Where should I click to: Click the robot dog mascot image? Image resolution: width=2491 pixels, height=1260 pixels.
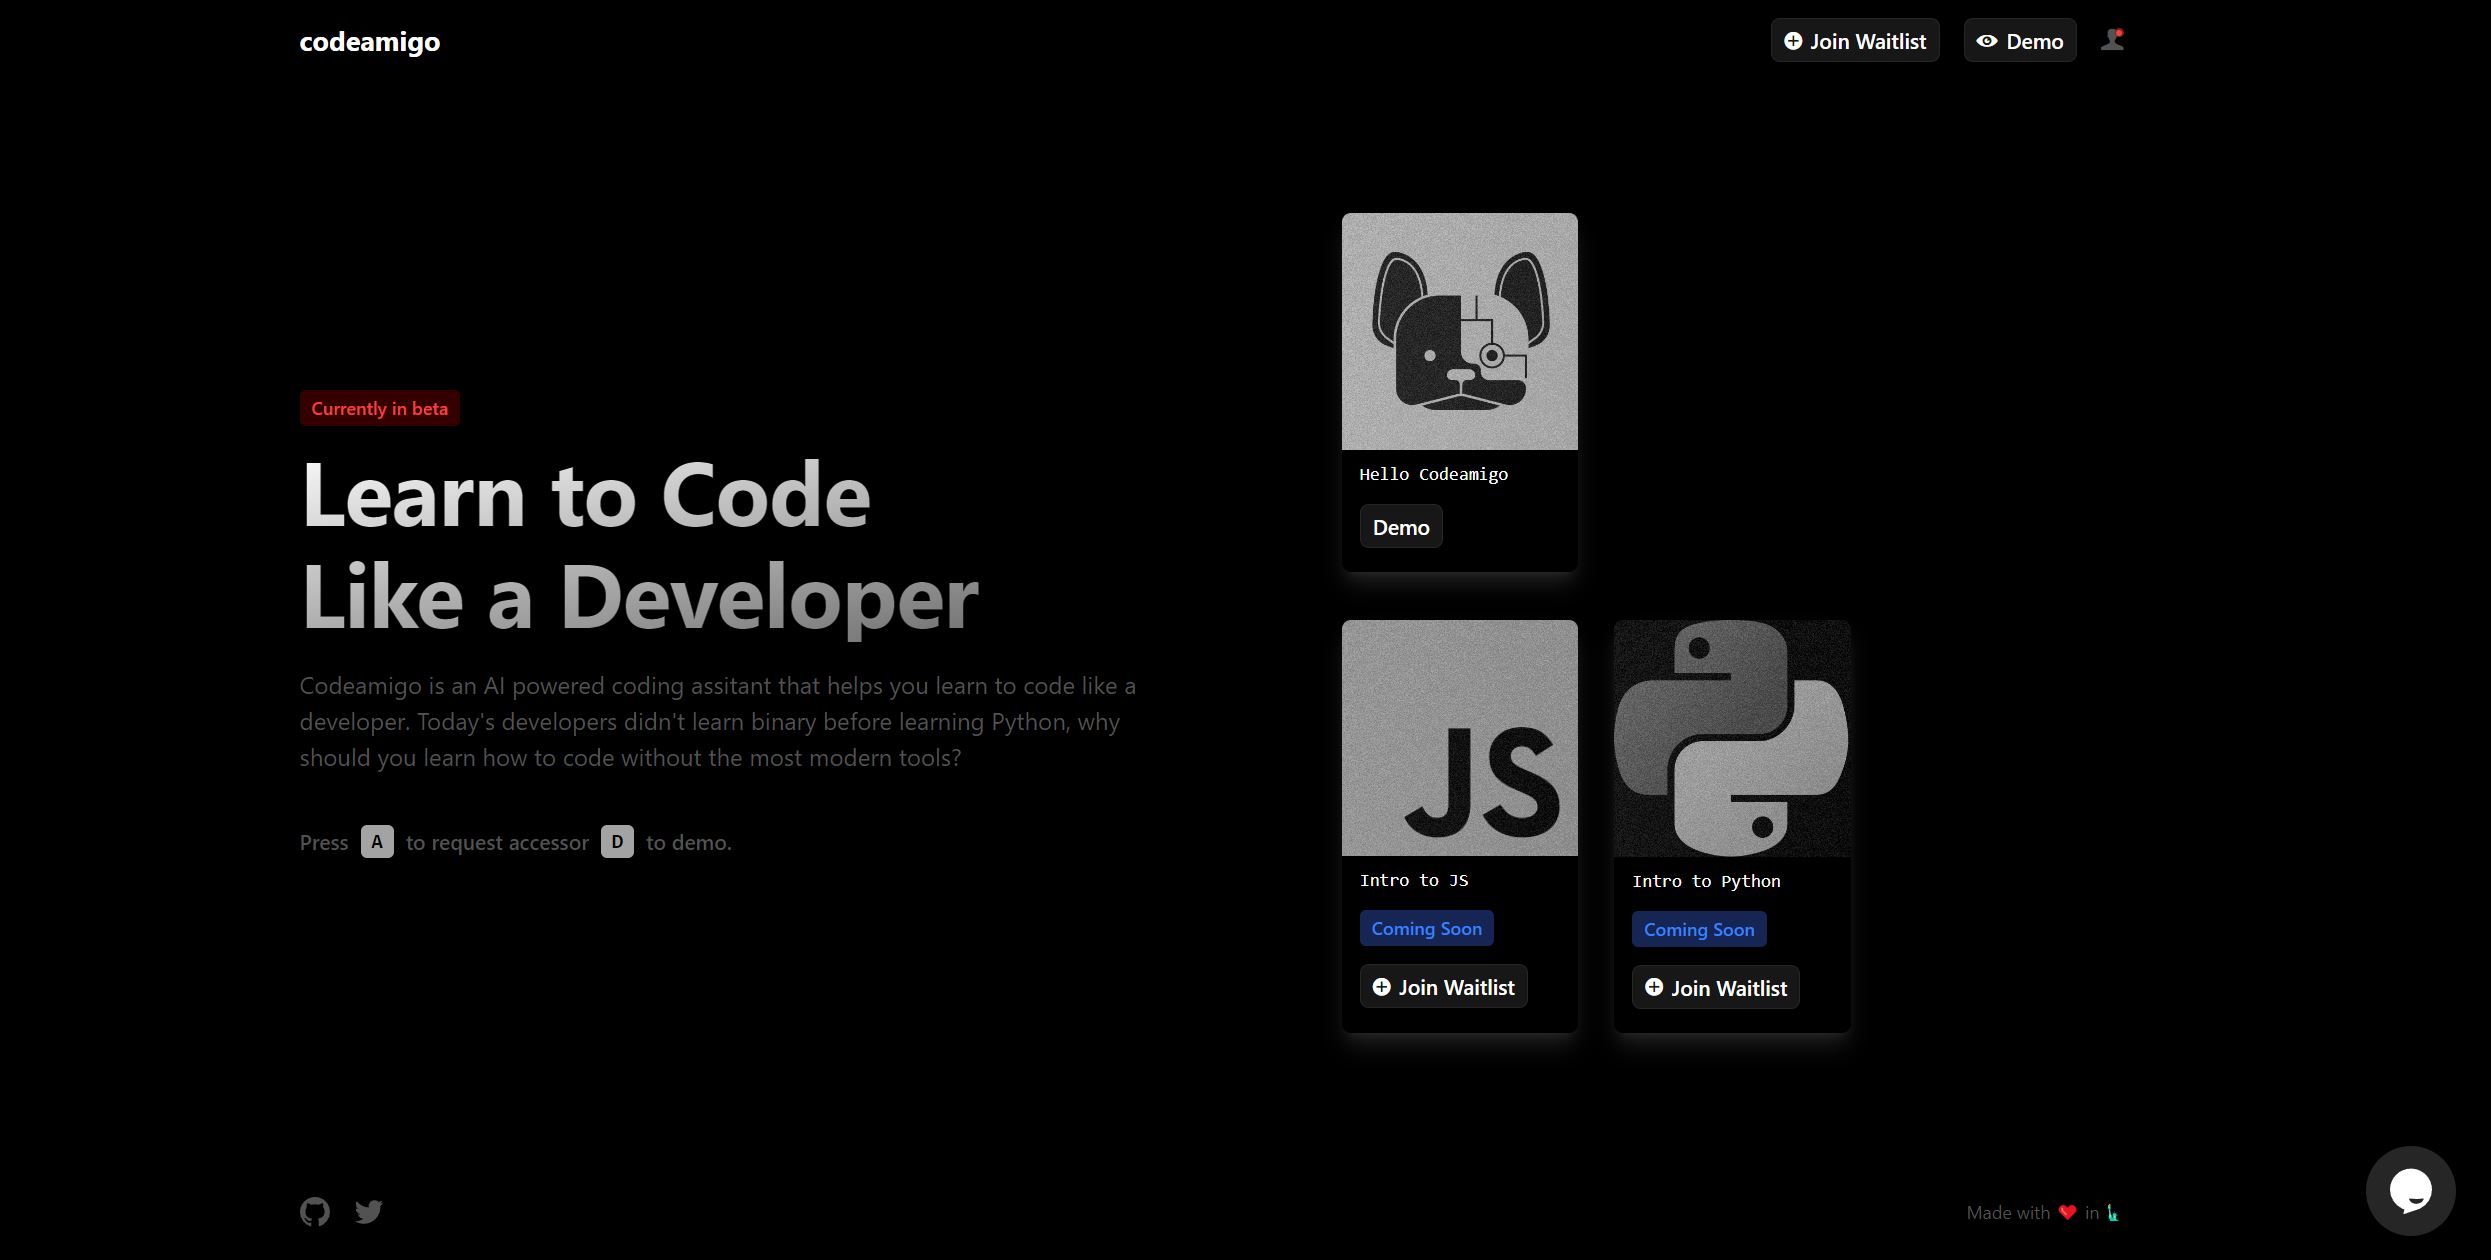tap(1459, 330)
